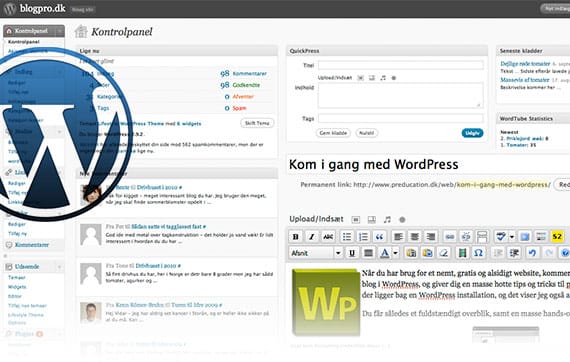Switch editor to fullscreen mode
The image size is (570, 362).
pyautogui.click(x=525, y=237)
